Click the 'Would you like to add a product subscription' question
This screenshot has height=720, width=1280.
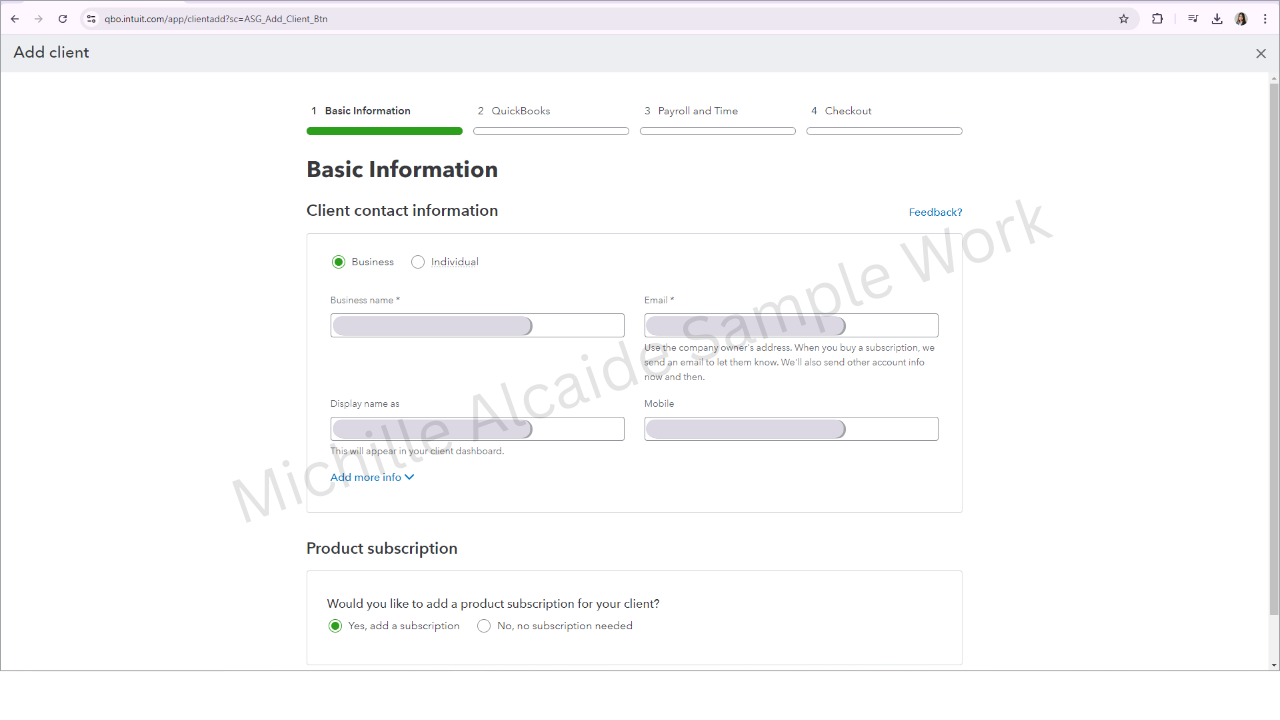pos(493,604)
